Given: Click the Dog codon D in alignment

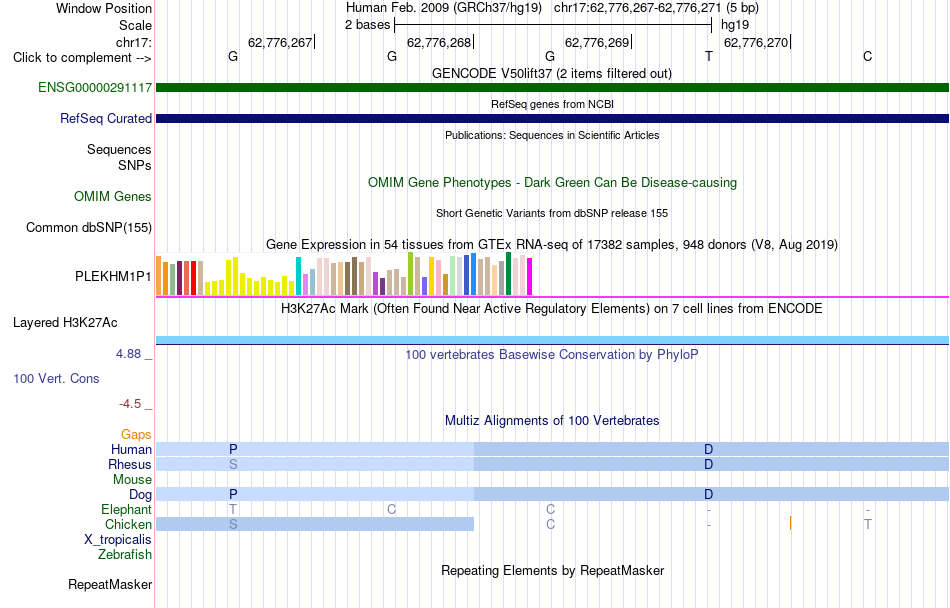Looking at the screenshot, I should click(708, 494).
